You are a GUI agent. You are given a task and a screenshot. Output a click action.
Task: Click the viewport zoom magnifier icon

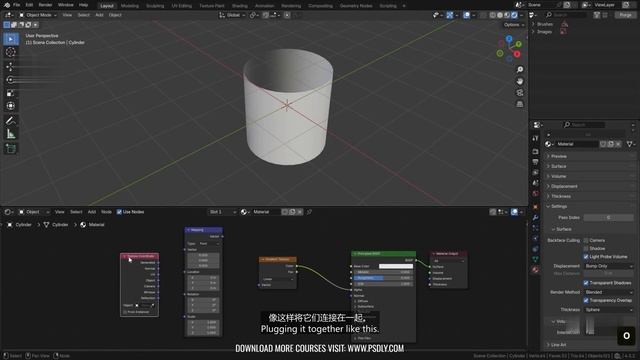520,70
